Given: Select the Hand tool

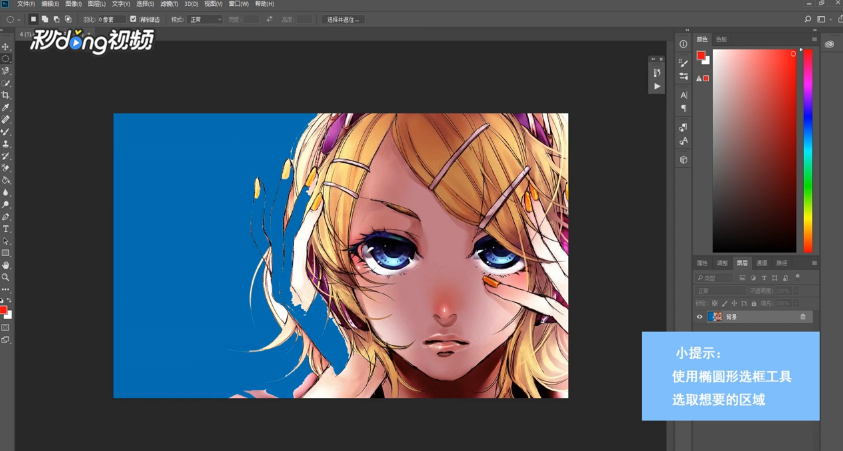Looking at the screenshot, I should click(x=5, y=266).
